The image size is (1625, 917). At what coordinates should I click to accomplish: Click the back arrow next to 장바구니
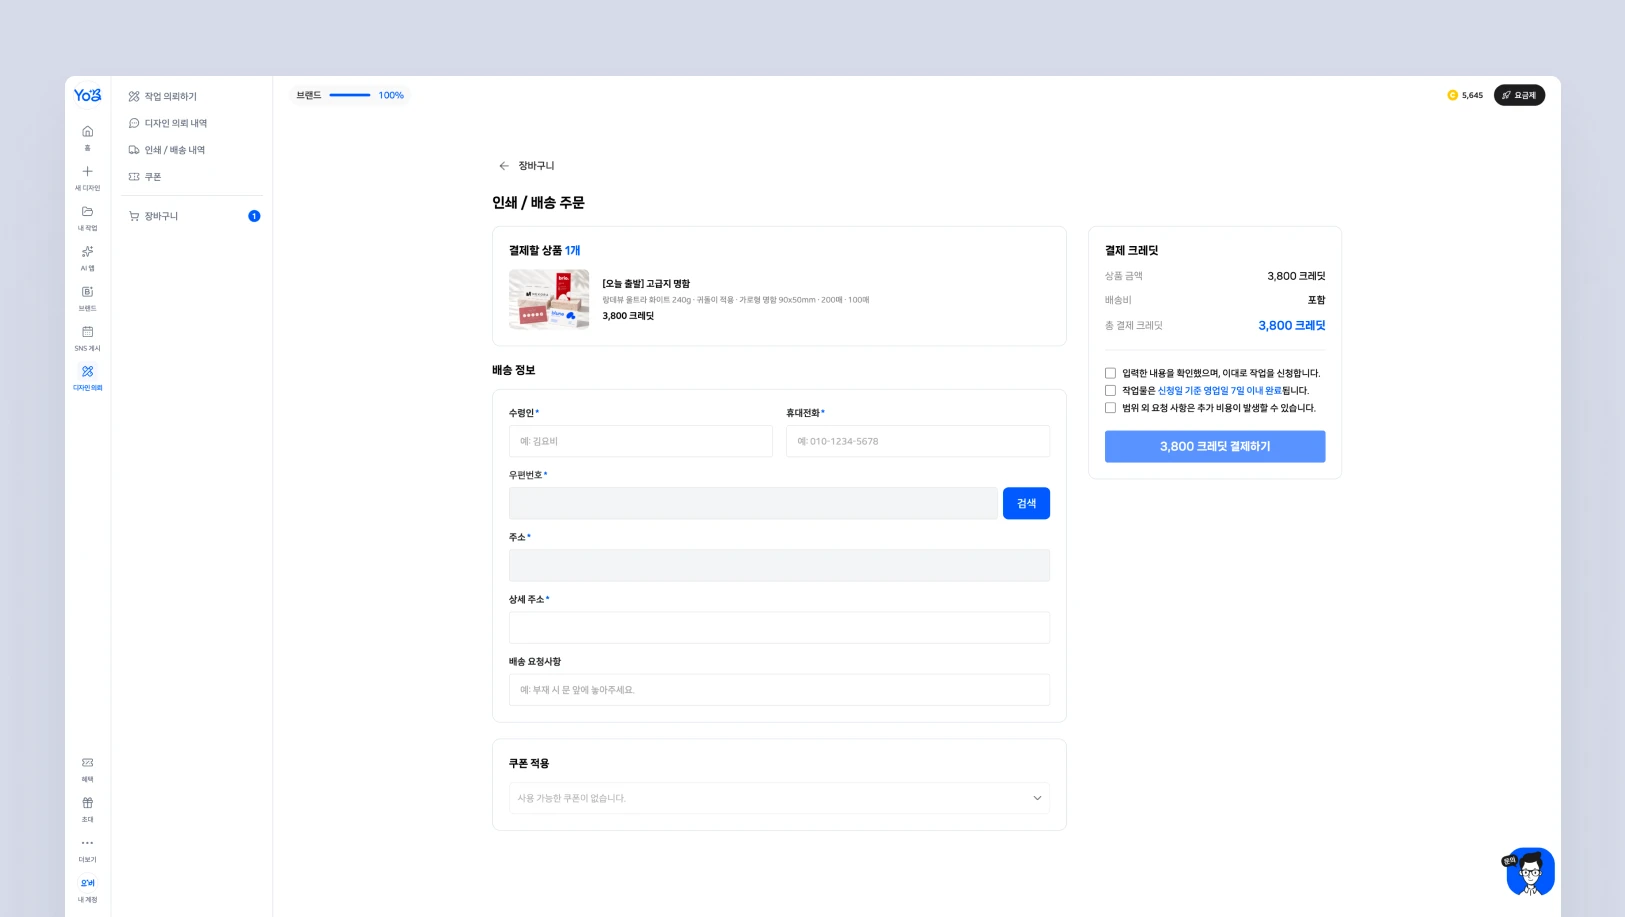click(x=504, y=166)
